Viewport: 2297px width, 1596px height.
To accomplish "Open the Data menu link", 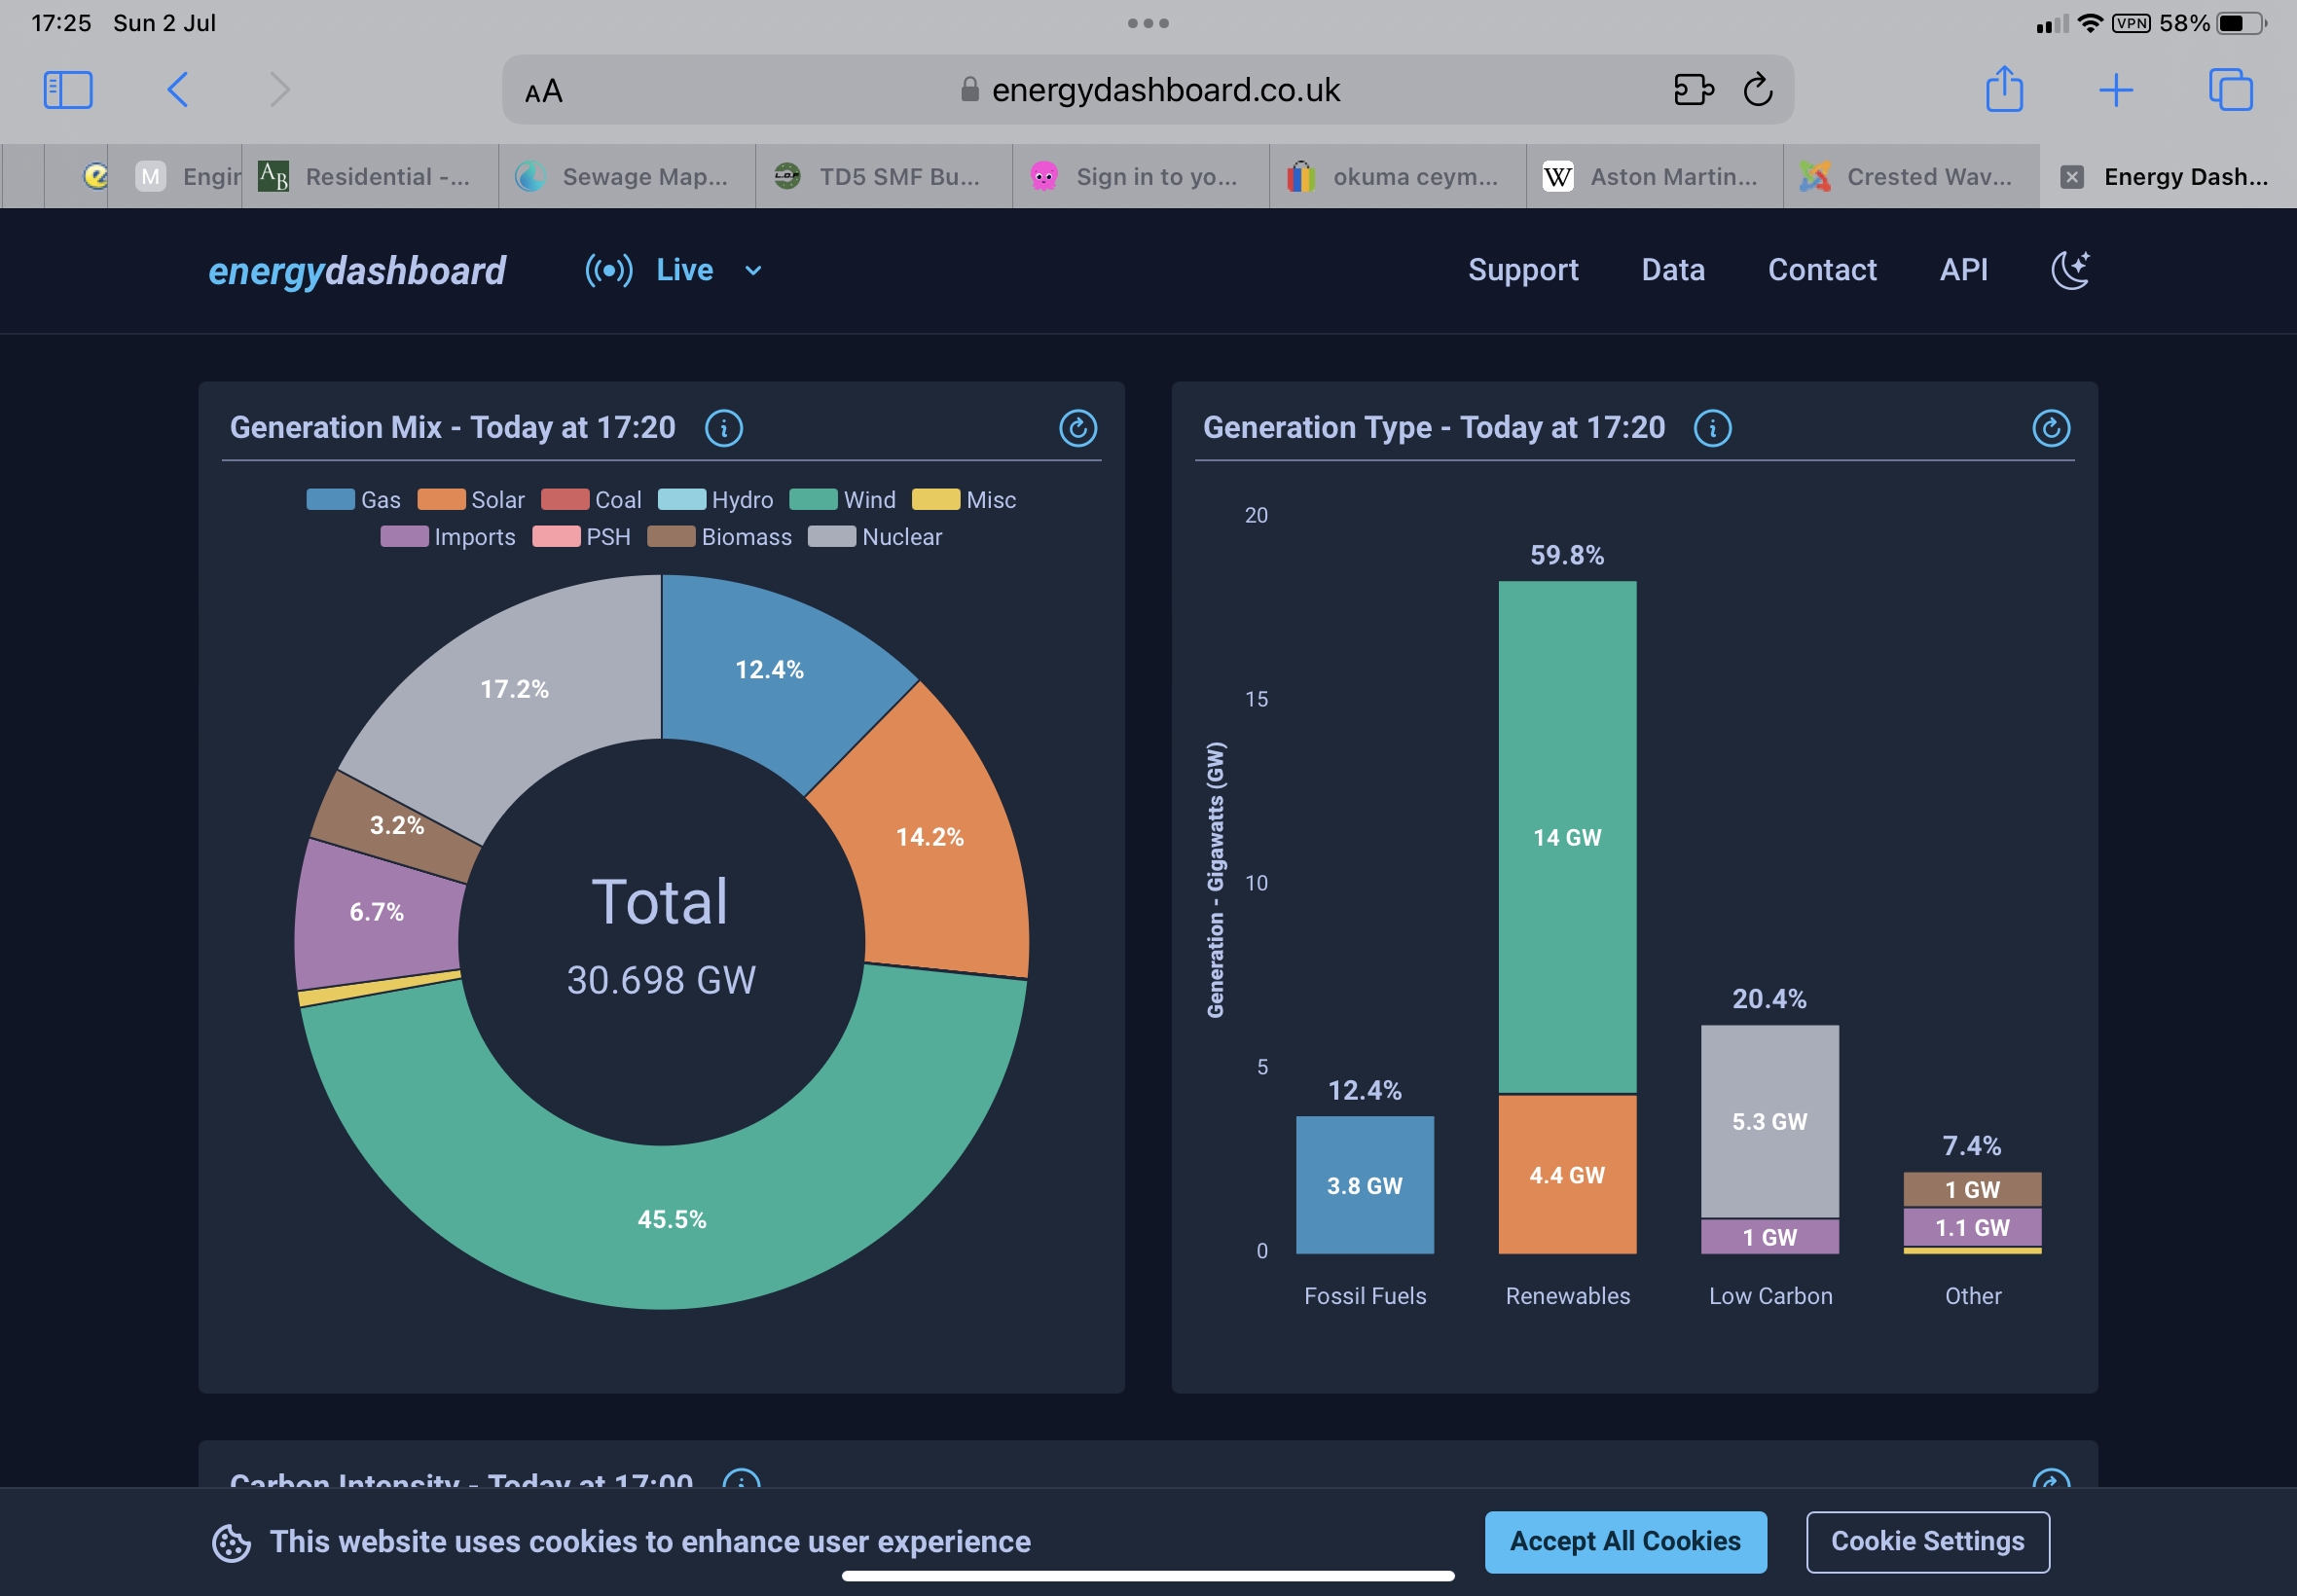I will [1672, 270].
